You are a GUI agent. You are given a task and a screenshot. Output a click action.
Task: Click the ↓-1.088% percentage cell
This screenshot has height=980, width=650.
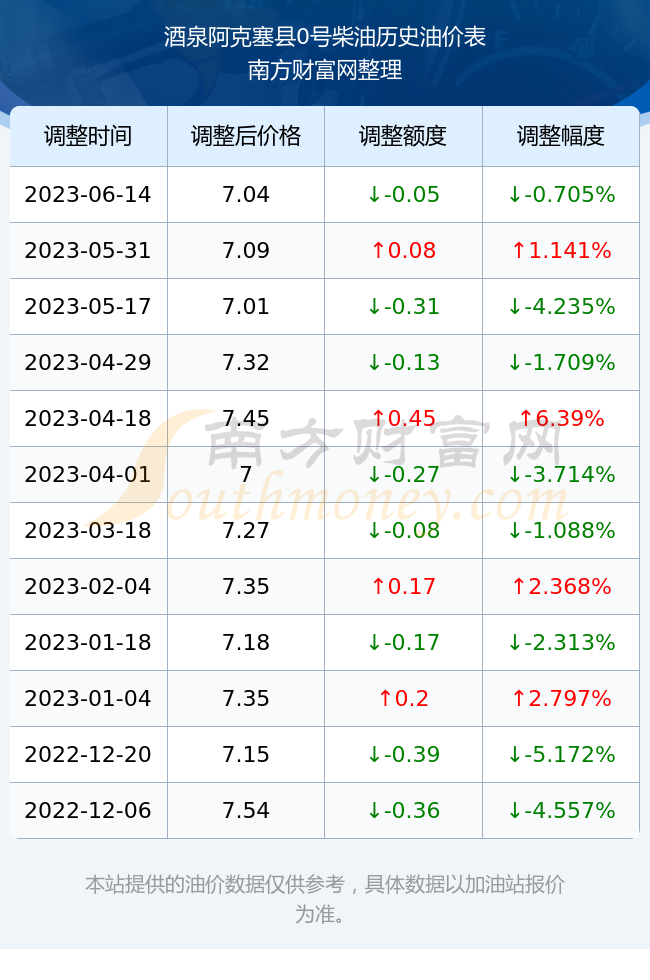pyautogui.click(x=561, y=531)
